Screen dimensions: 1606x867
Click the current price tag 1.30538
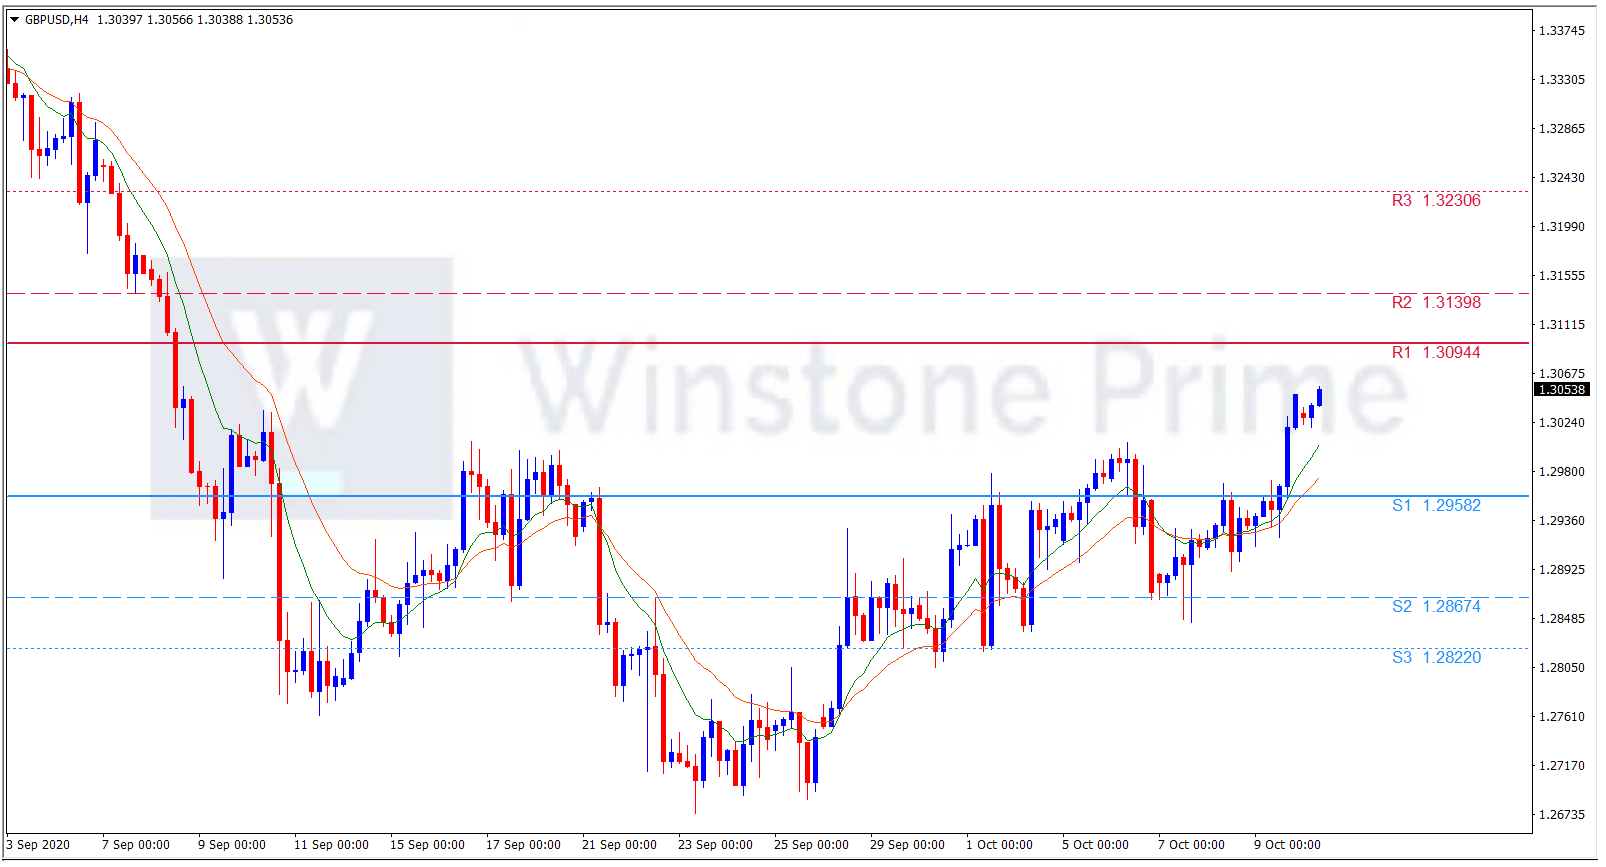(x=1561, y=390)
